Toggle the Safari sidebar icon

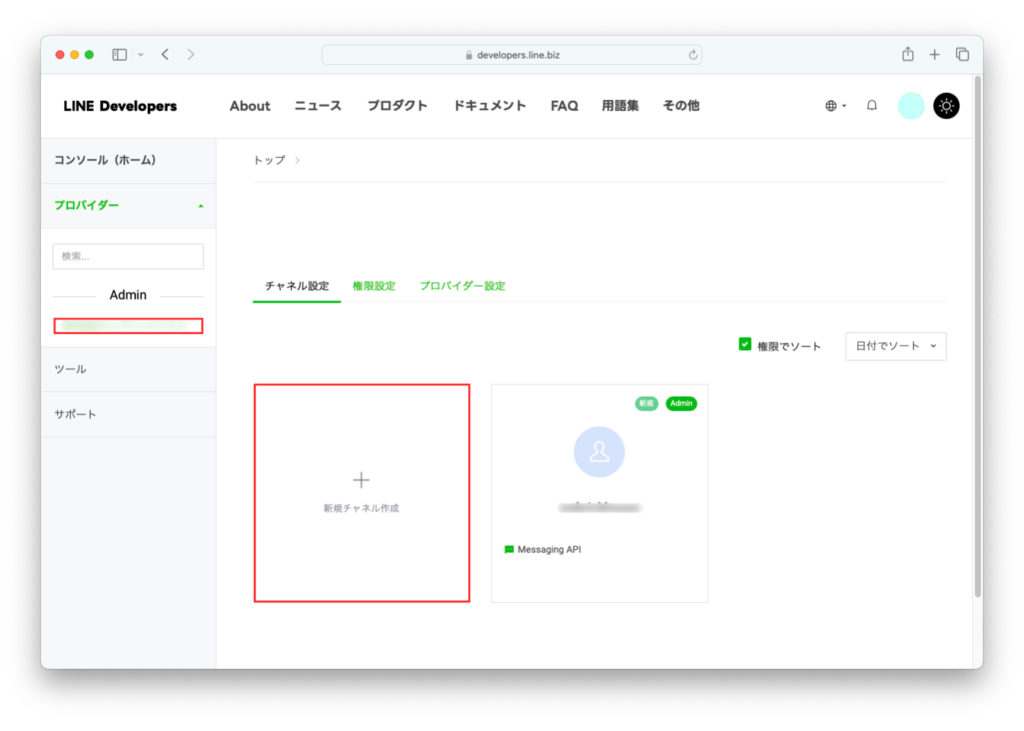coord(120,54)
